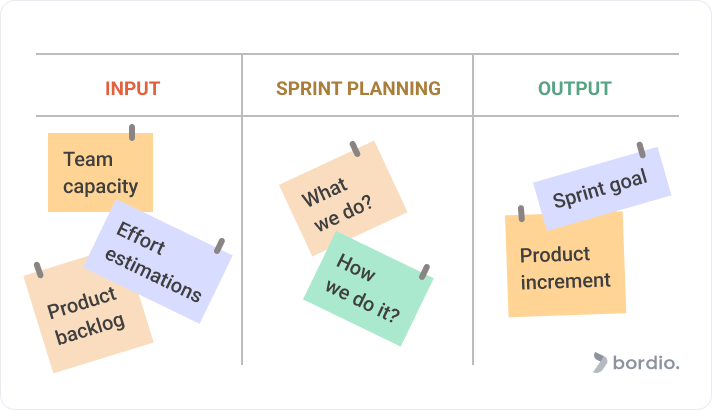712x410 pixels.
Task: Click the bordio. brand name text
Action: pyautogui.click(x=646, y=363)
